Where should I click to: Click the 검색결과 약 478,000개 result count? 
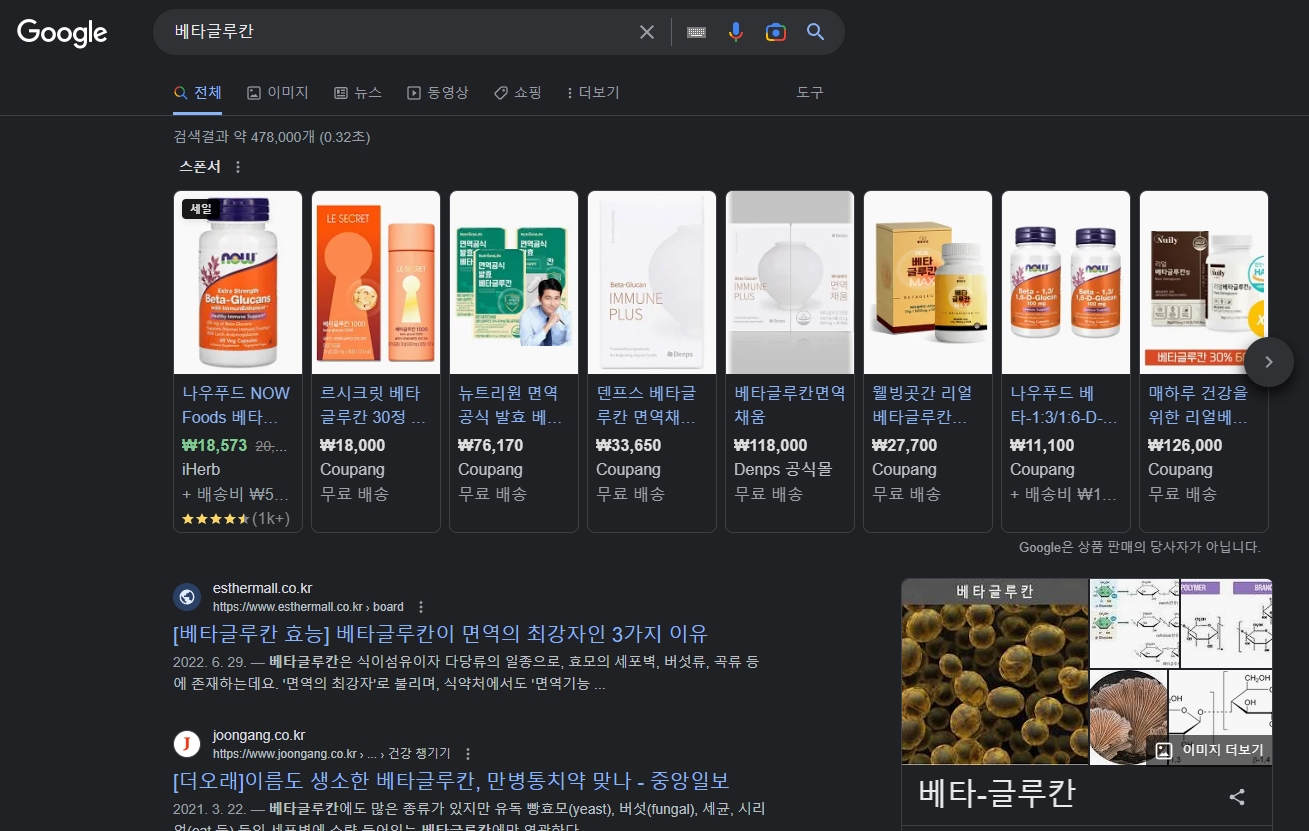(x=272, y=137)
